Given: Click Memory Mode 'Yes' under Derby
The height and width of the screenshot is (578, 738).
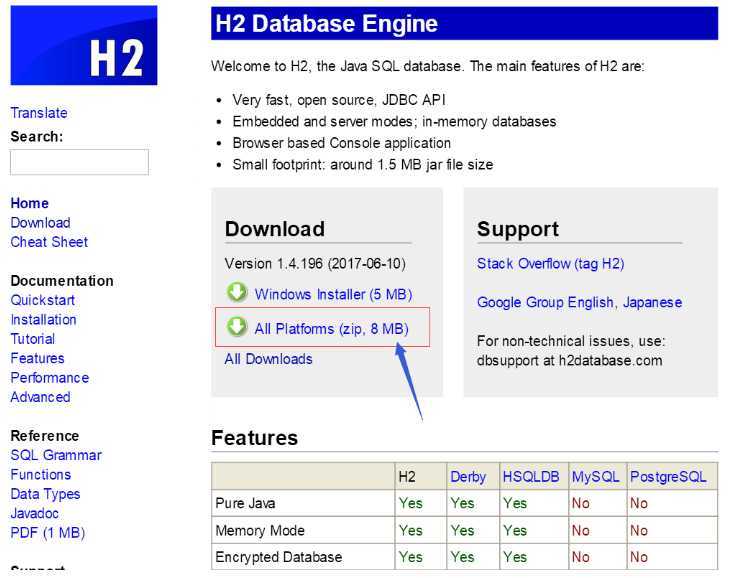Looking at the screenshot, I should (x=462, y=530).
